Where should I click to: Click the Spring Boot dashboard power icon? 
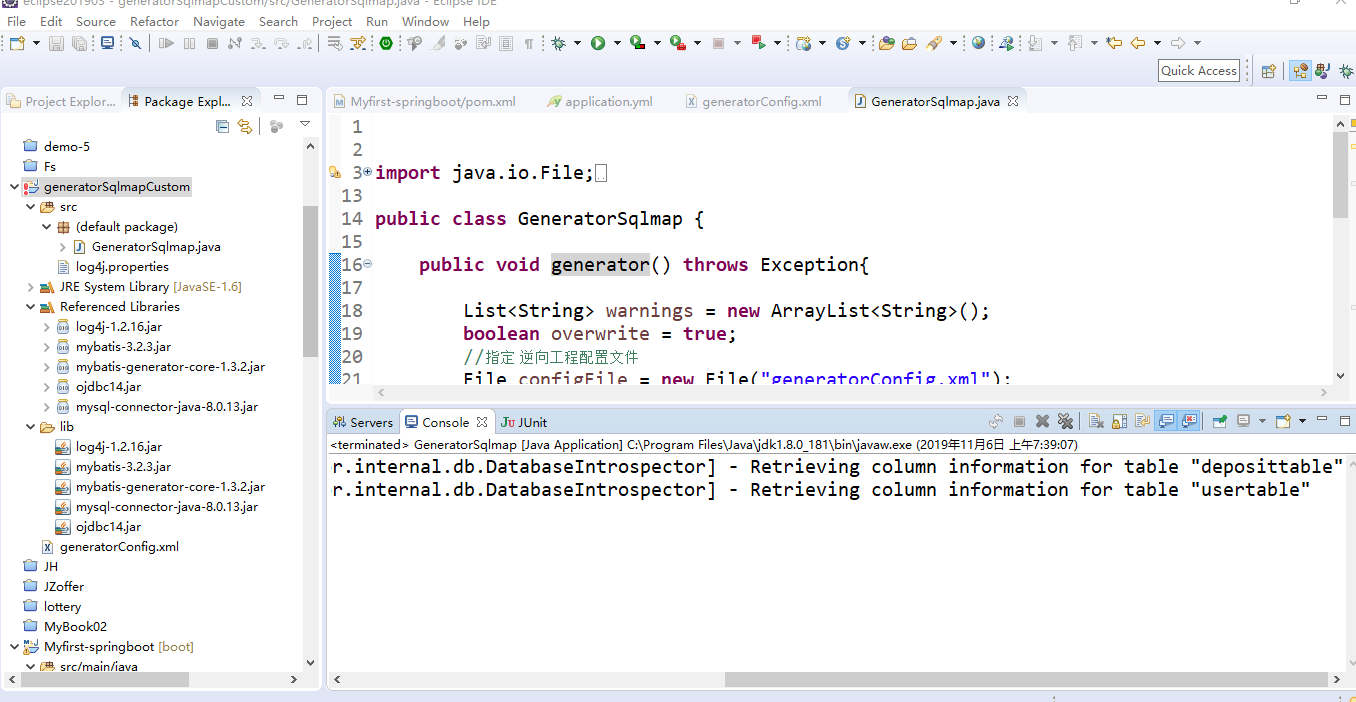[x=385, y=43]
